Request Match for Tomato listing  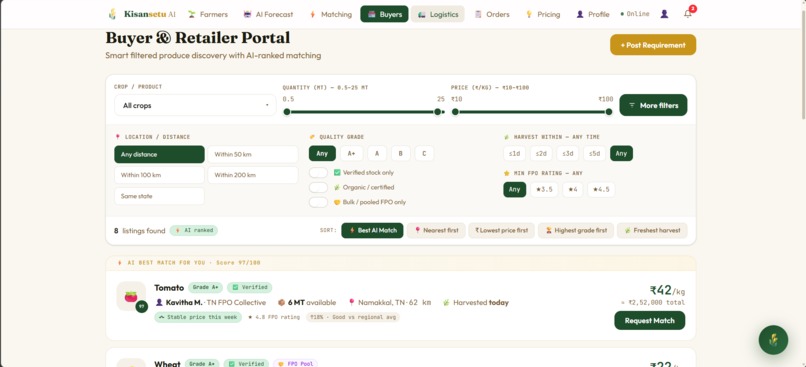coord(649,320)
